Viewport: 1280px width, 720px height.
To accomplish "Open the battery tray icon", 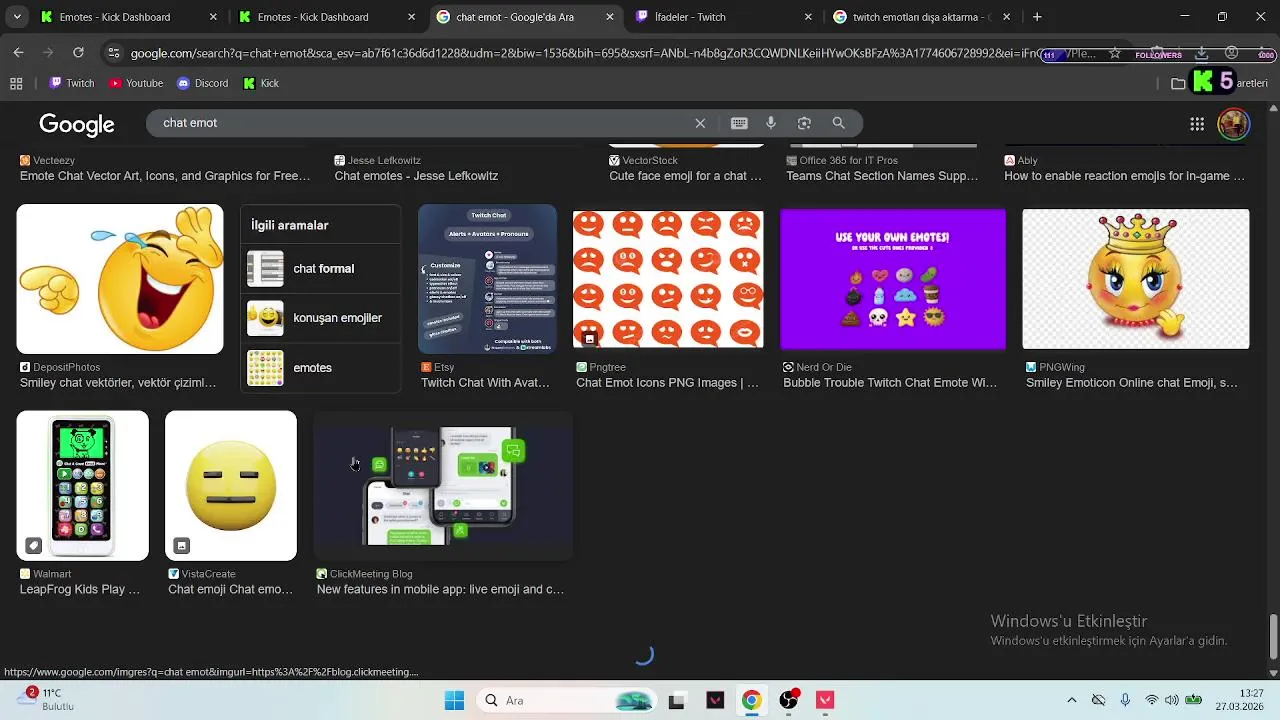I will (1193, 700).
